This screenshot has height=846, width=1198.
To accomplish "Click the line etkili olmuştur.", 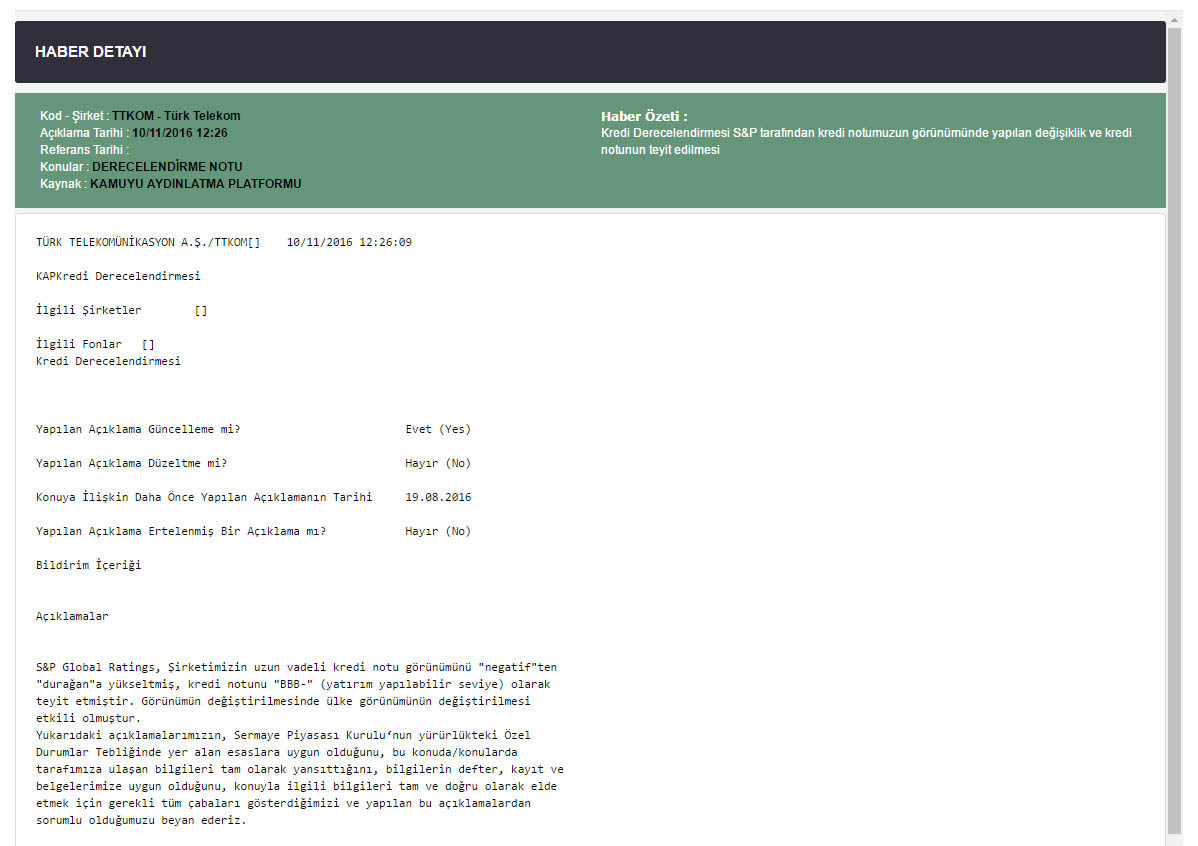I will (89, 718).
